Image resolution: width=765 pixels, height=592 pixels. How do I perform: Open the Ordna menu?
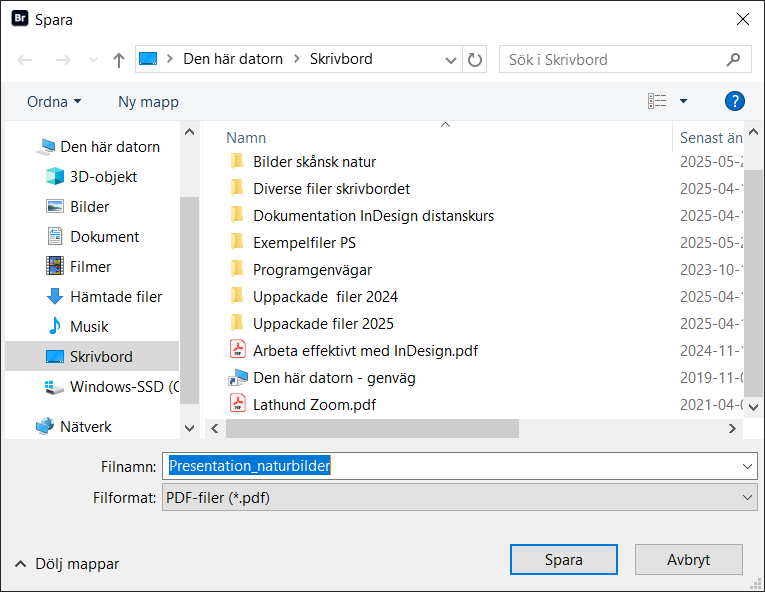(x=54, y=101)
